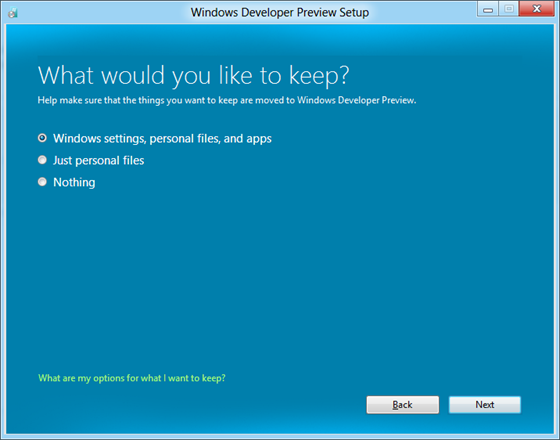This screenshot has width=560, height=440.
Task: Click the 'What would you like to keep?' heading
Action: tap(193, 75)
